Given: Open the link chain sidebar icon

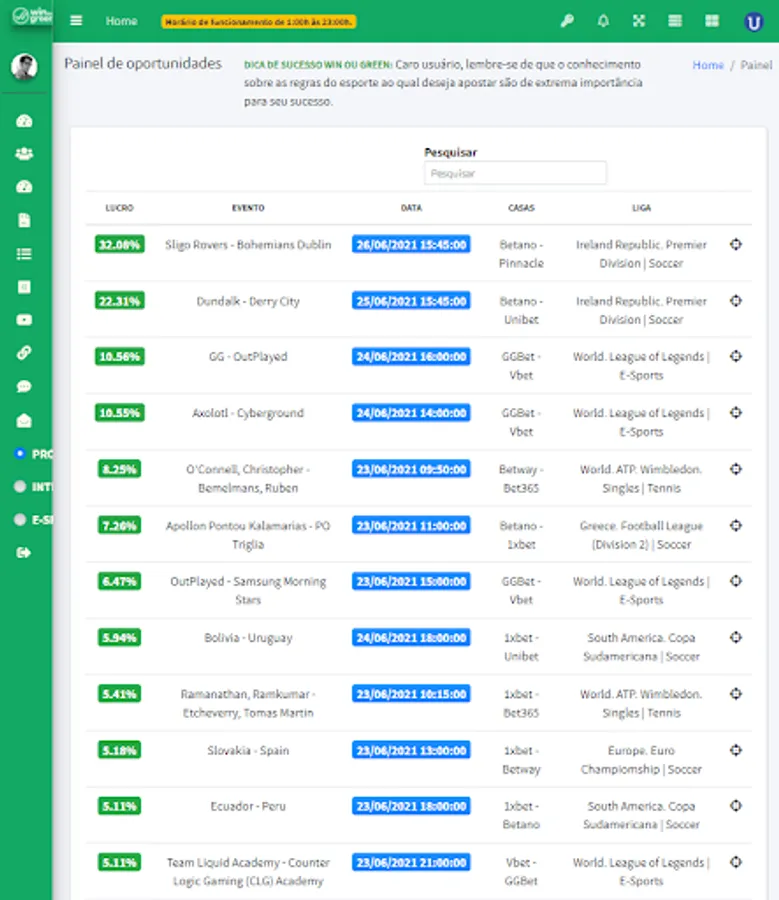Looking at the screenshot, I should 24,353.
